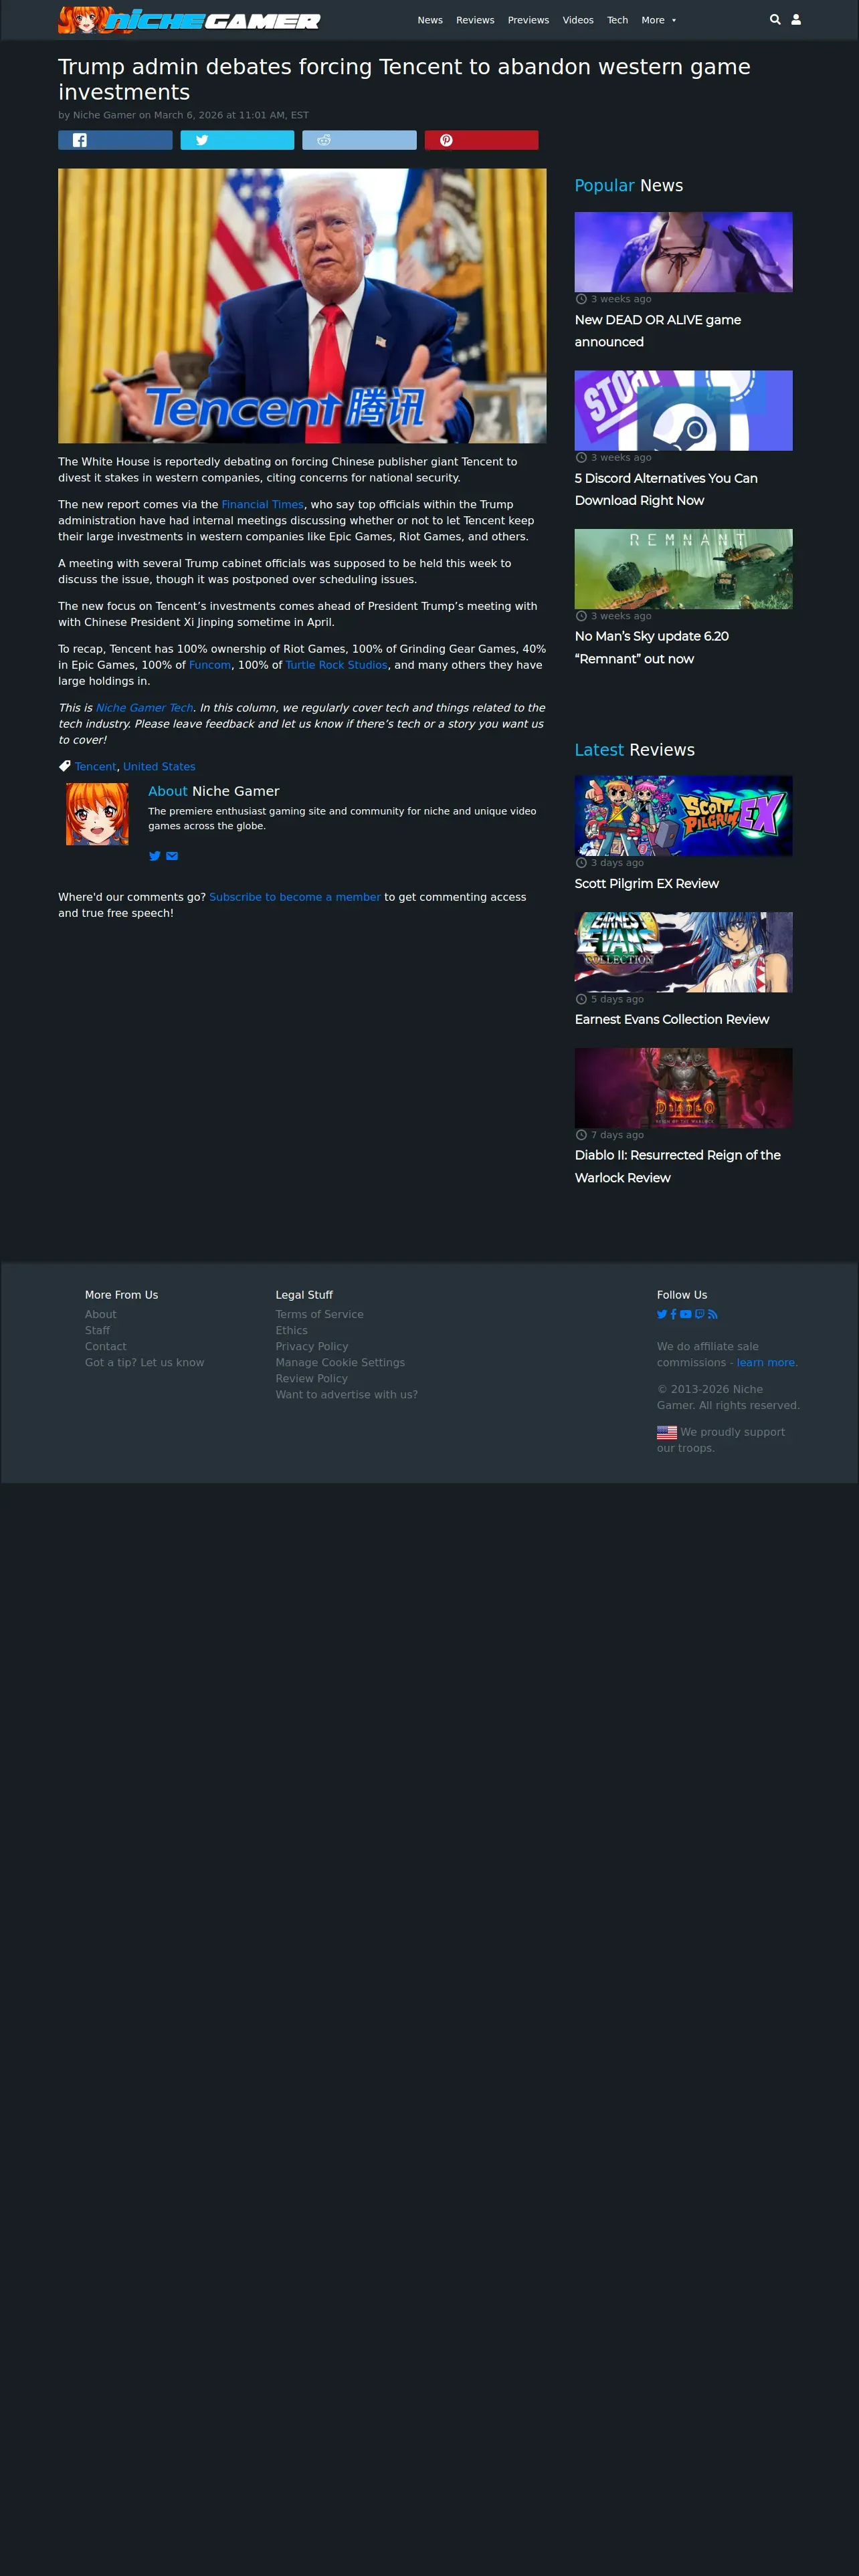Go to Reviews in top navigation

click(x=475, y=20)
